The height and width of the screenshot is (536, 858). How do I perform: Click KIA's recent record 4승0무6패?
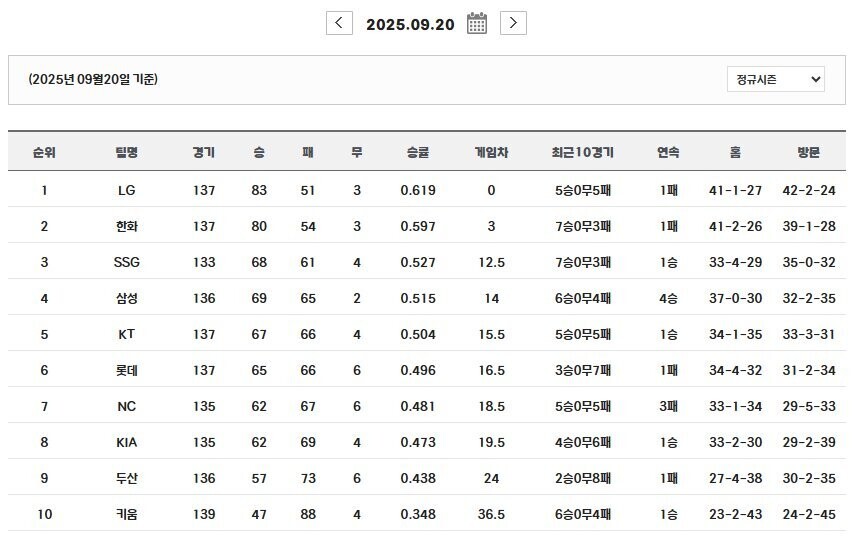pos(583,442)
